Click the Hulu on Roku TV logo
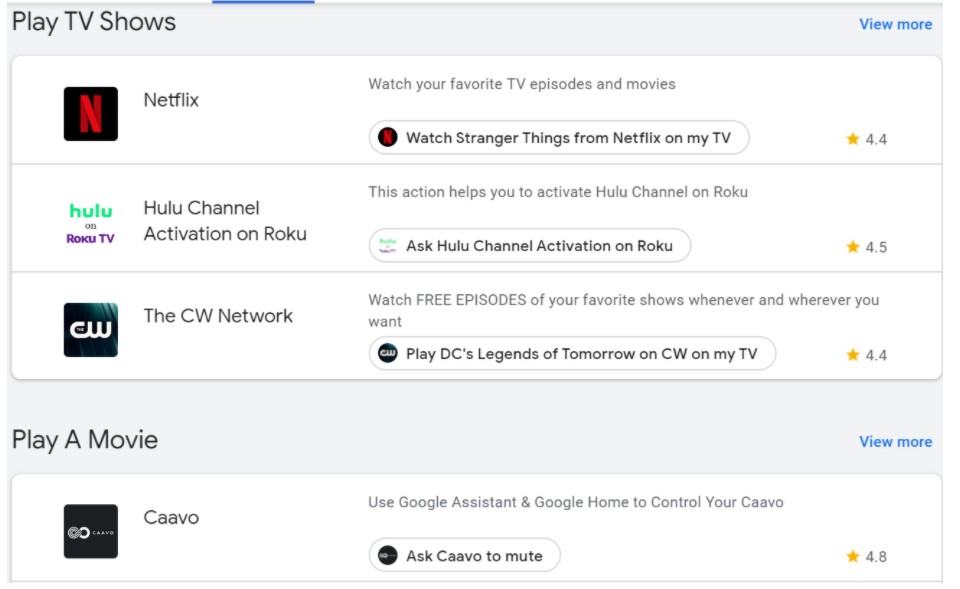The width and height of the screenshot is (960, 589). pos(91,223)
